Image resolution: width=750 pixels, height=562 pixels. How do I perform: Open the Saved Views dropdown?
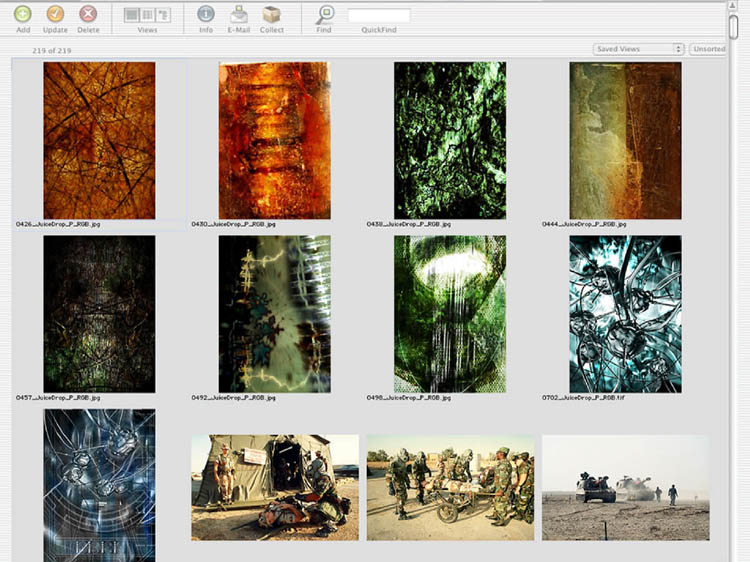point(638,49)
